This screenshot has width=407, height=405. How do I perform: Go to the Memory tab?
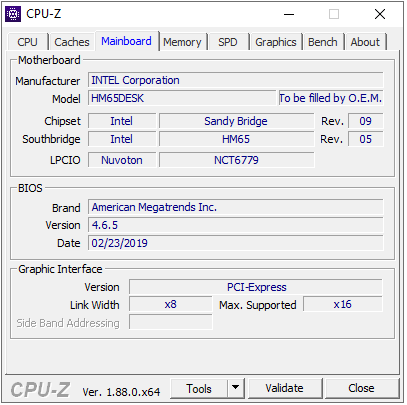[182, 42]
